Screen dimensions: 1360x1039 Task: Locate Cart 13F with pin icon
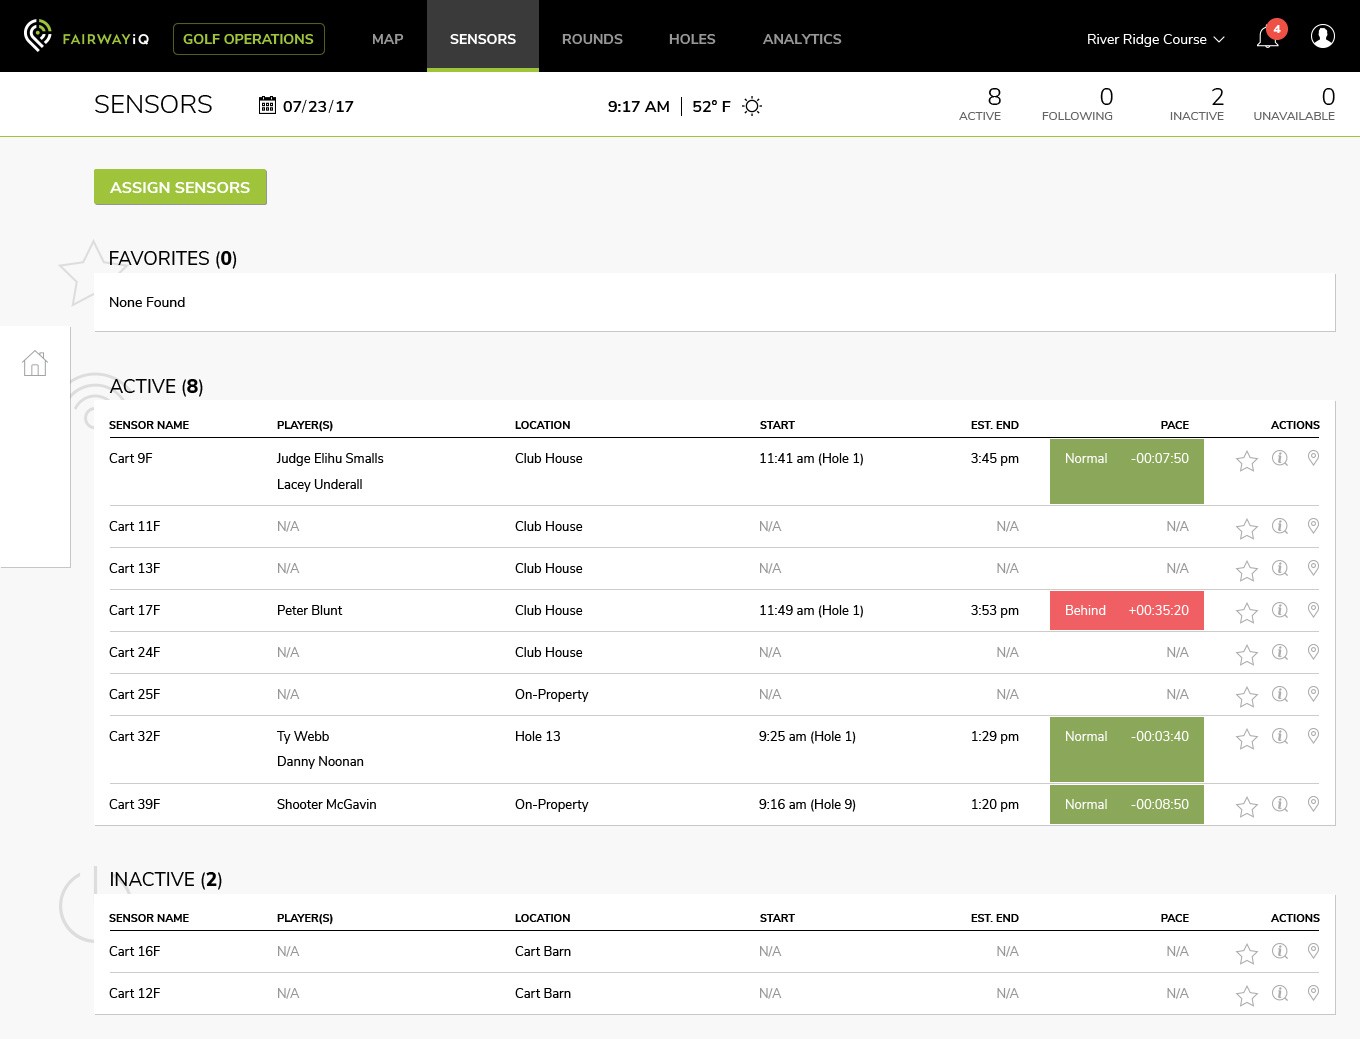(x=1313, y=568)
